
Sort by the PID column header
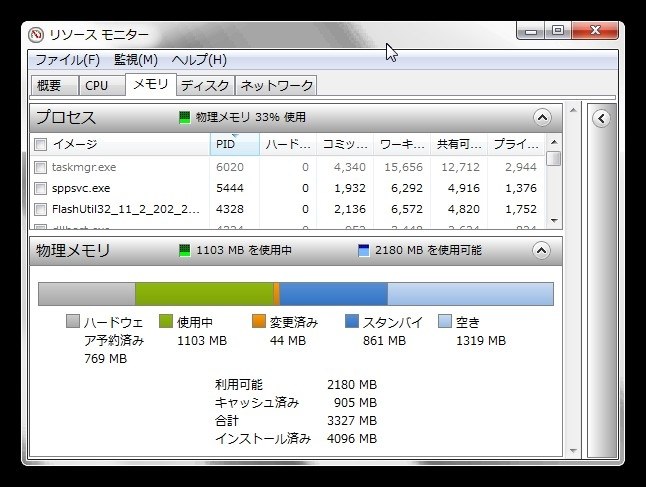234,144
